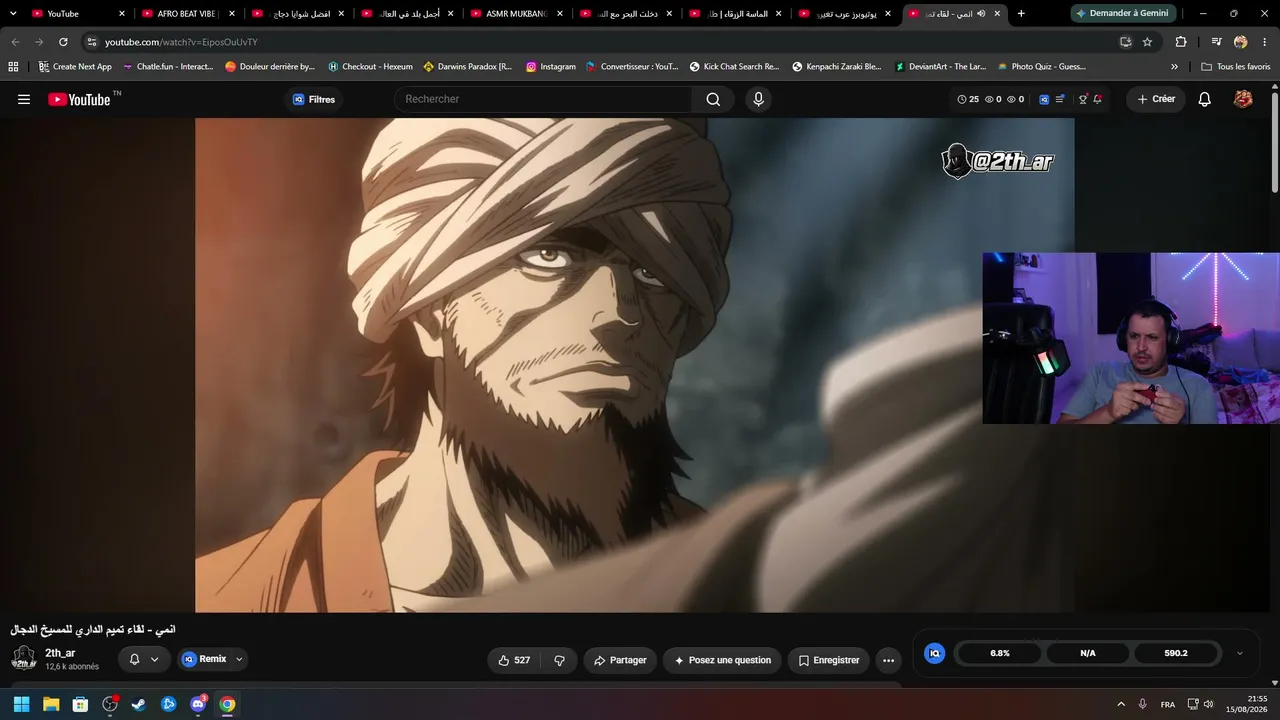Viewport: 1280px width, 720px height.
Task: Open the Chrome profile avatar
Action: tap(1241, 42)
